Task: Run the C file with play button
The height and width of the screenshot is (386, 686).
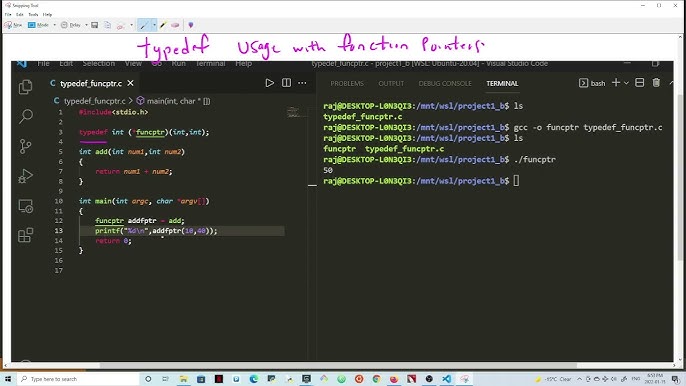Action: click(270, 83)
